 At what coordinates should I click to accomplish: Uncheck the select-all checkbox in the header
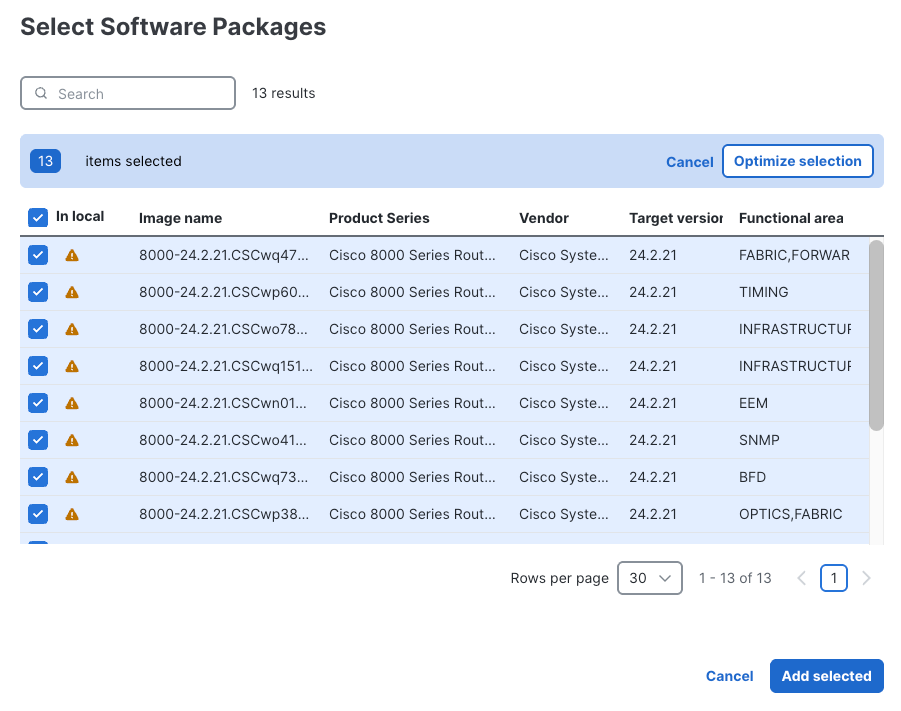(37, 217)
